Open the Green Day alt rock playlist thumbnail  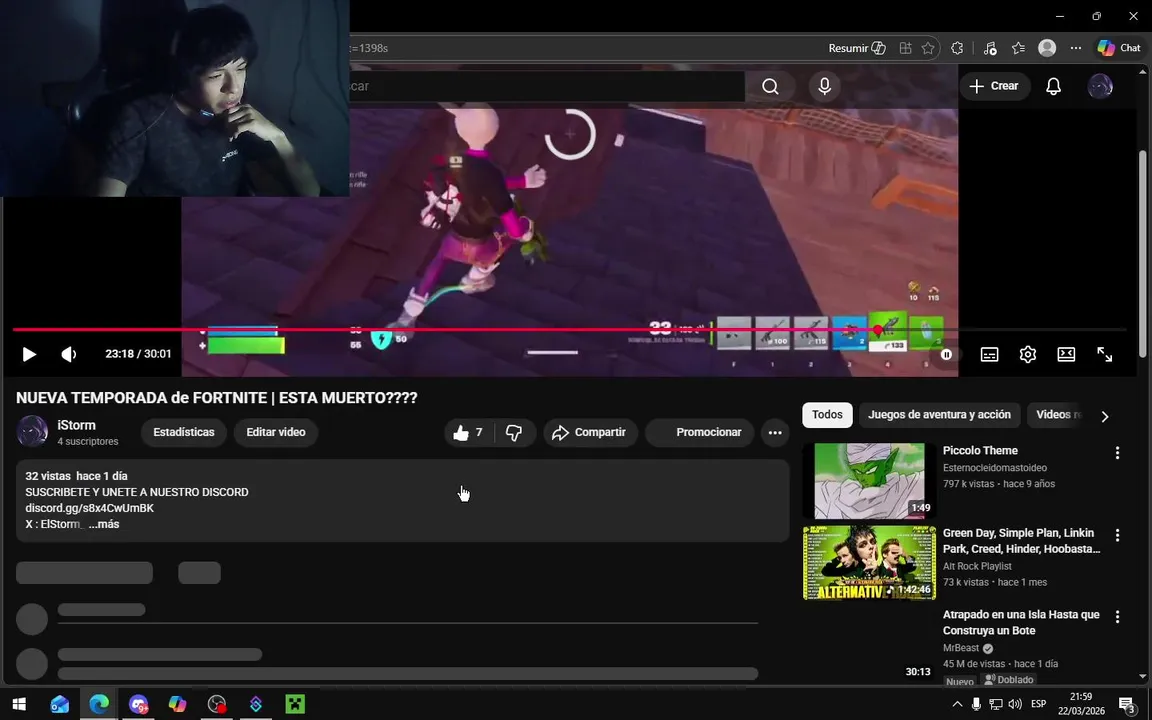pyautogui.click(x=869, y=562)
